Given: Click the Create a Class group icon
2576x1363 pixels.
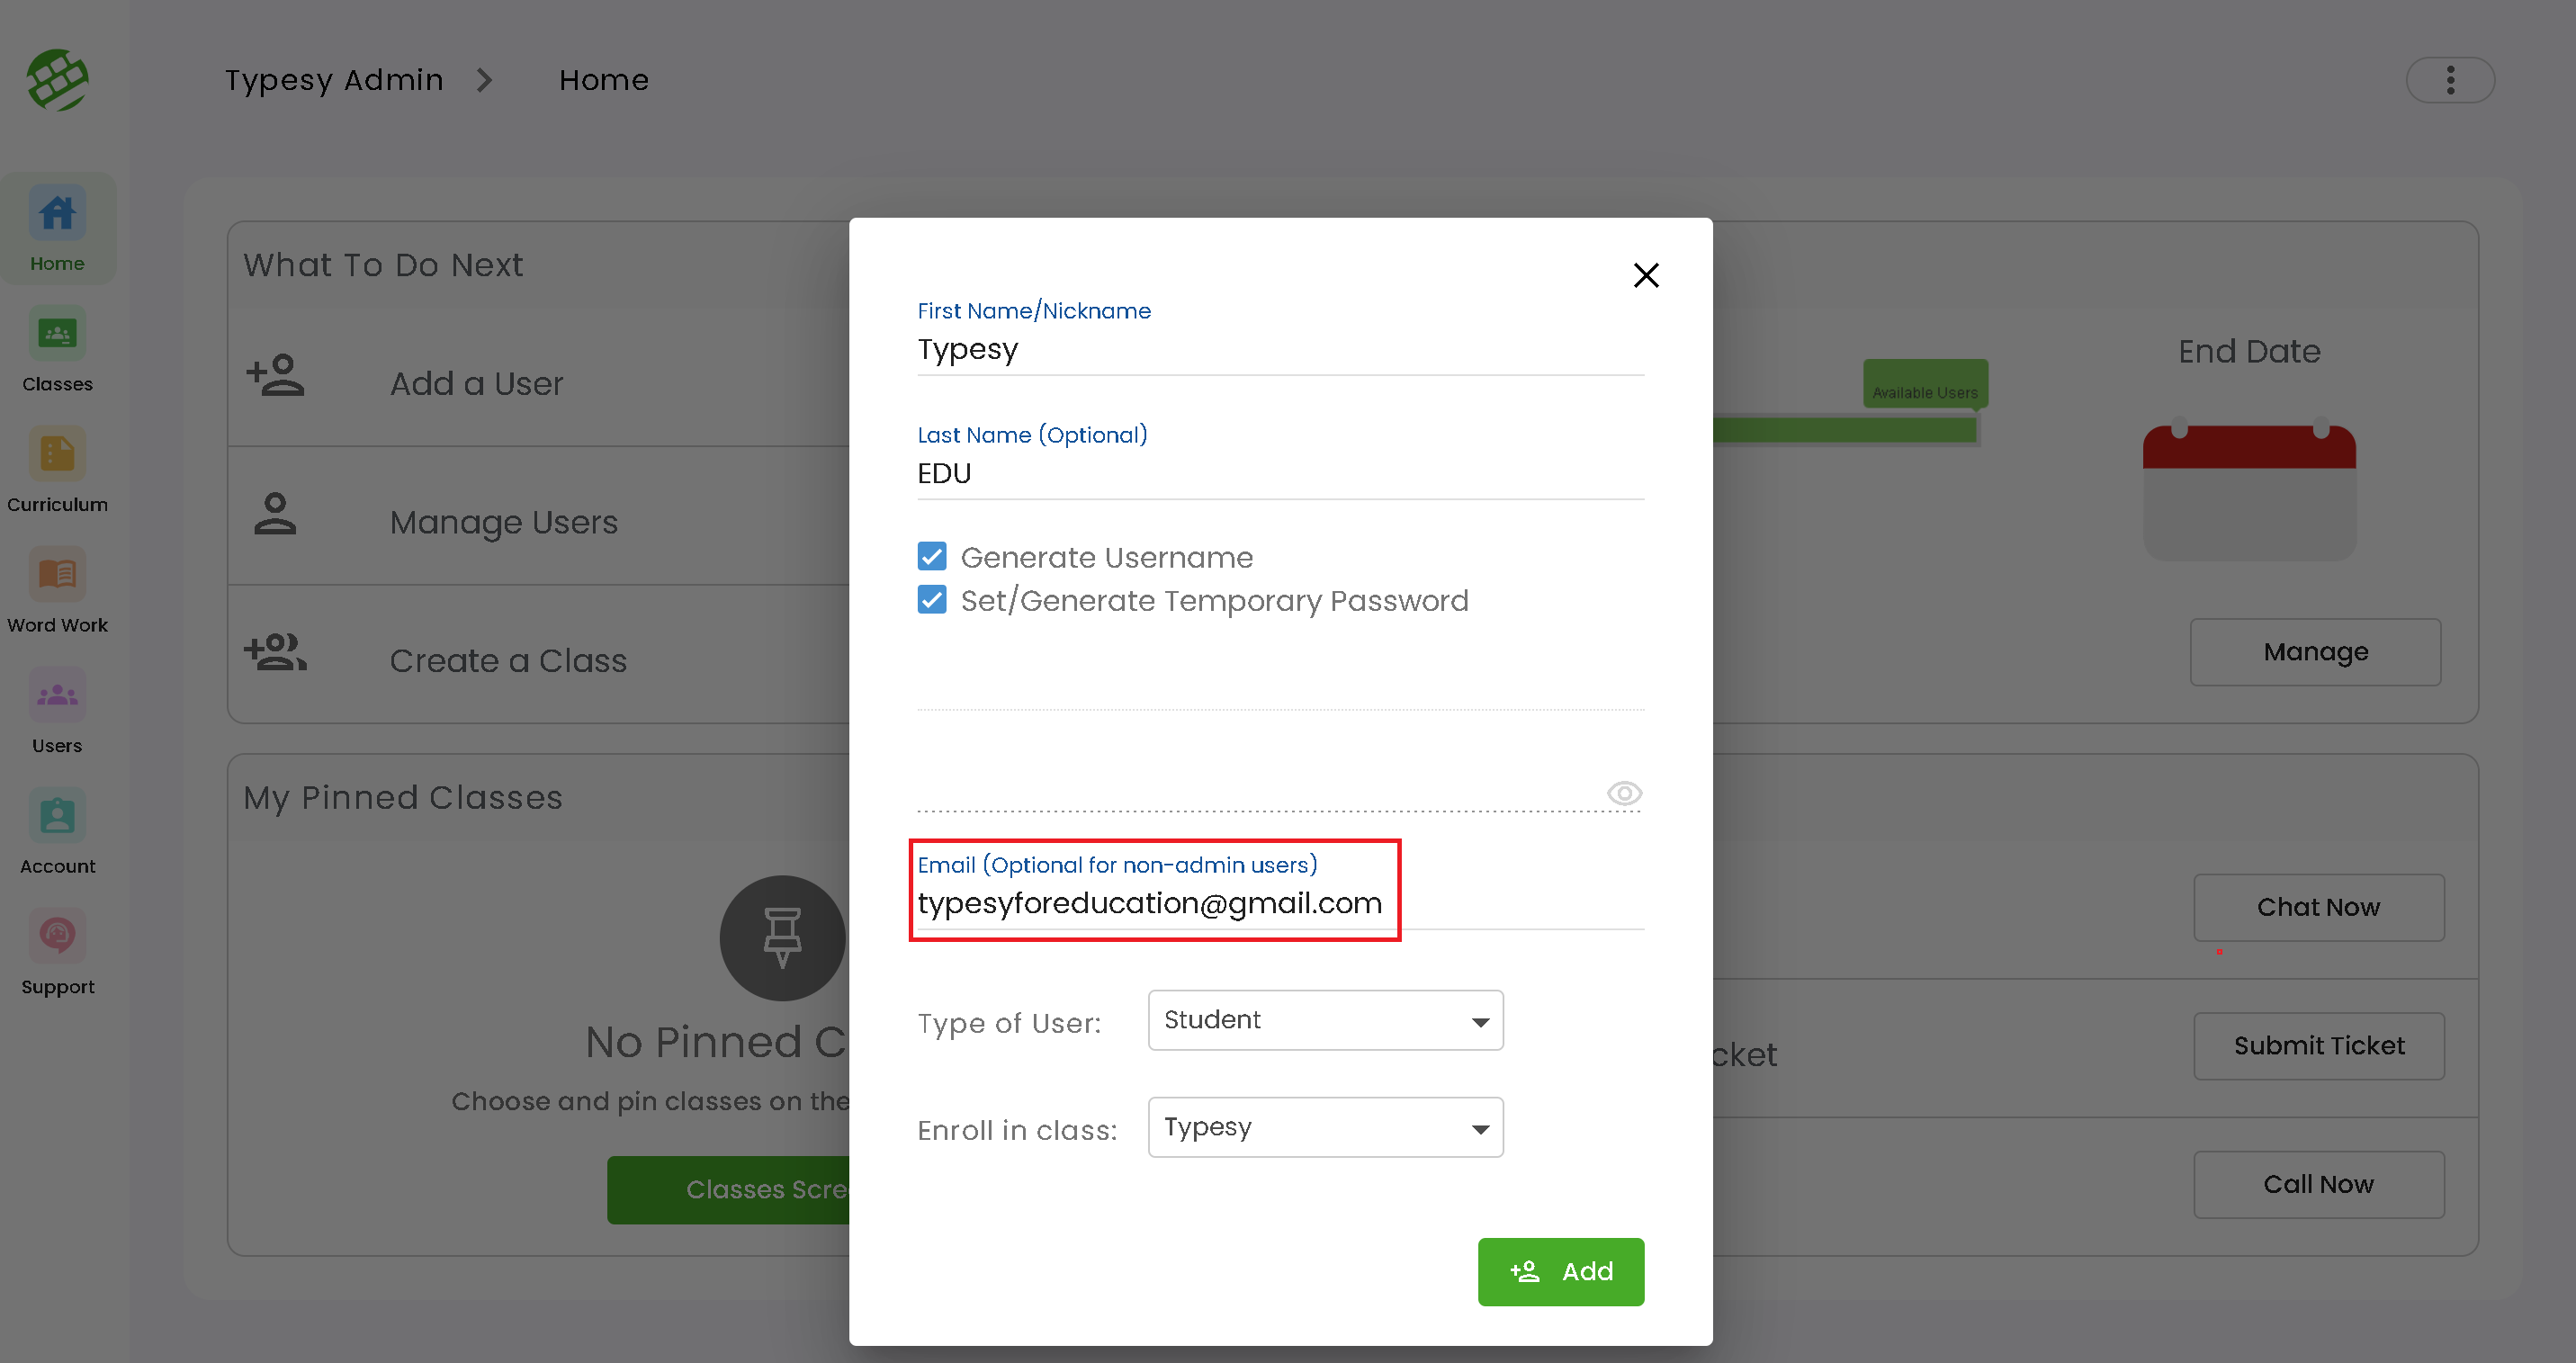Looking at the screenshot, I should [x=275, y=652].
